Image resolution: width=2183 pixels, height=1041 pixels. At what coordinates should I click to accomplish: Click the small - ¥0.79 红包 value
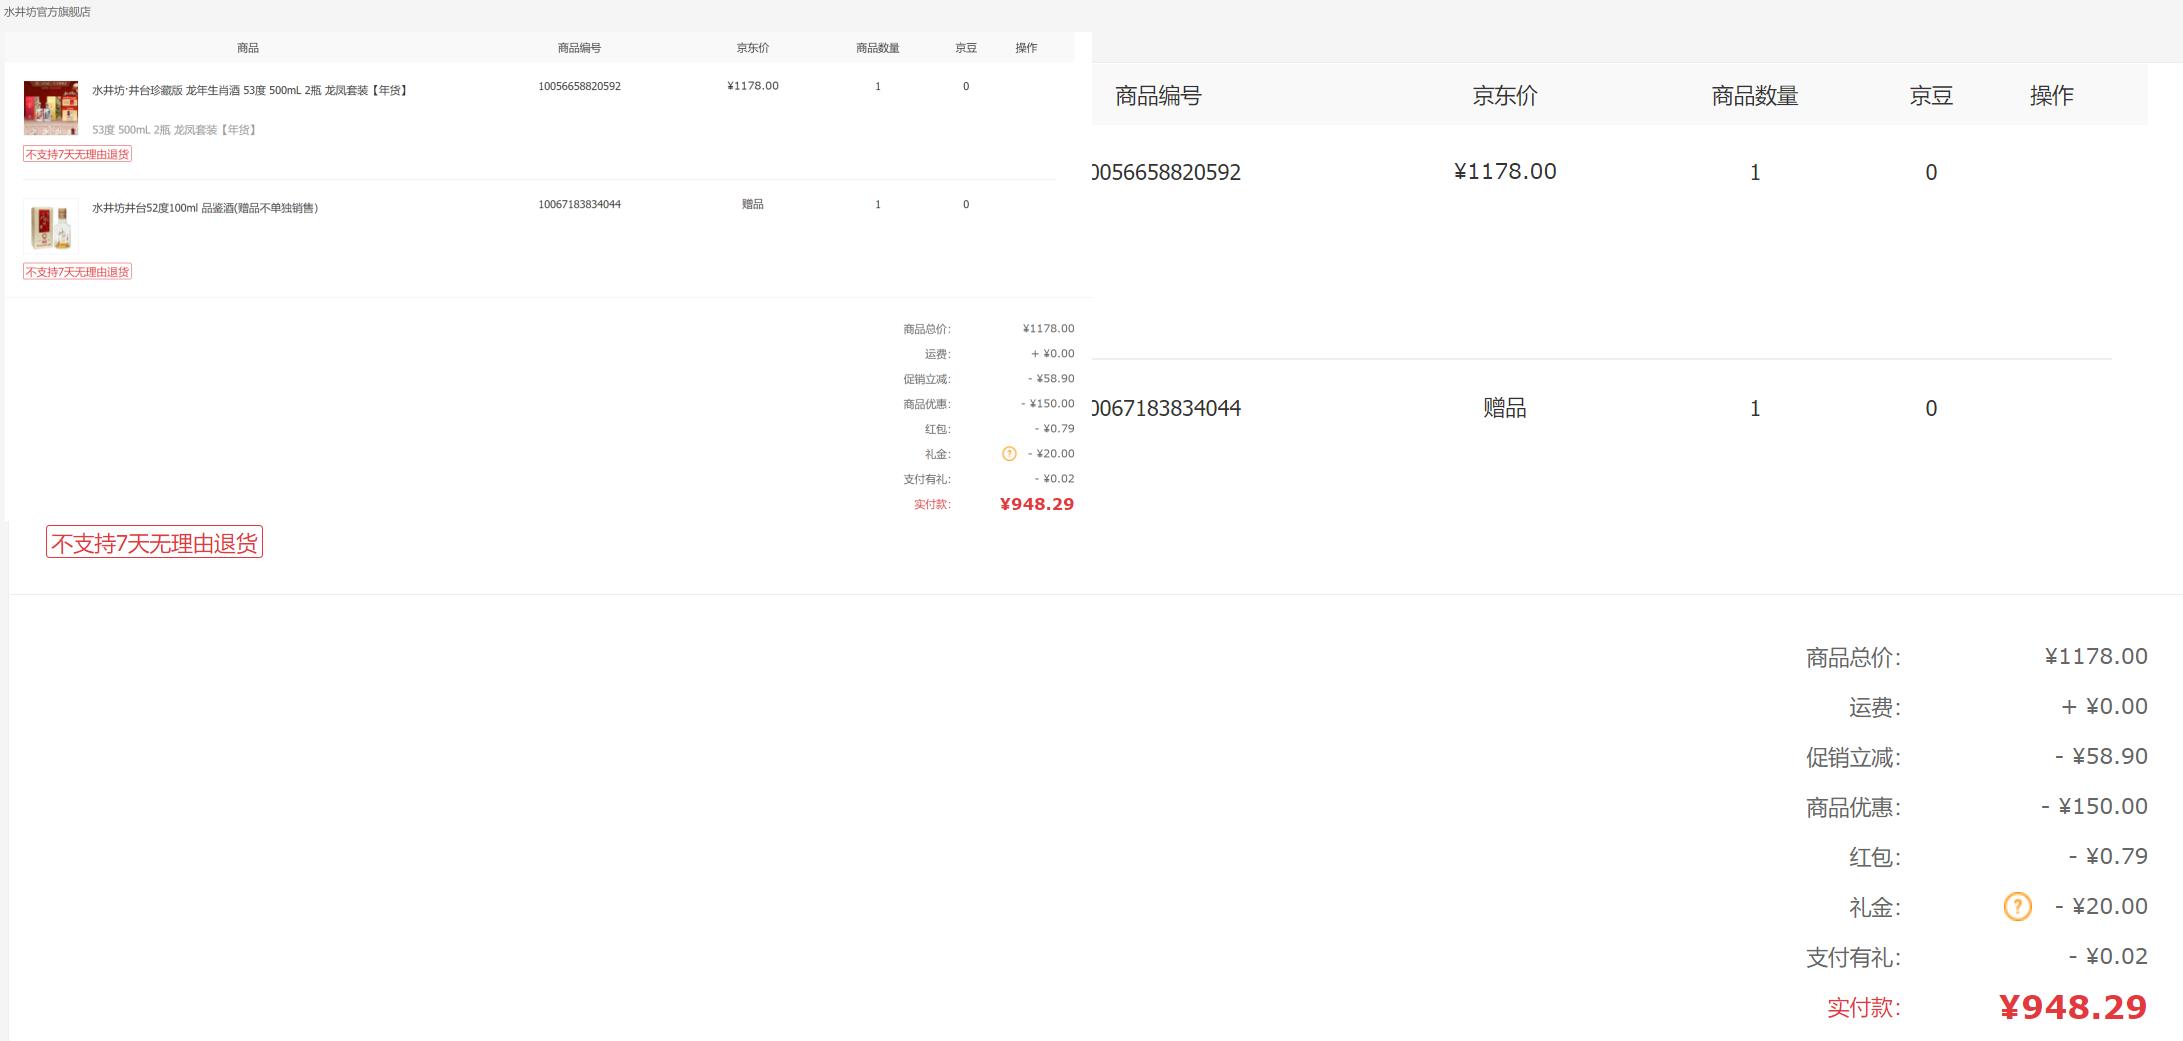(1055, 429)
